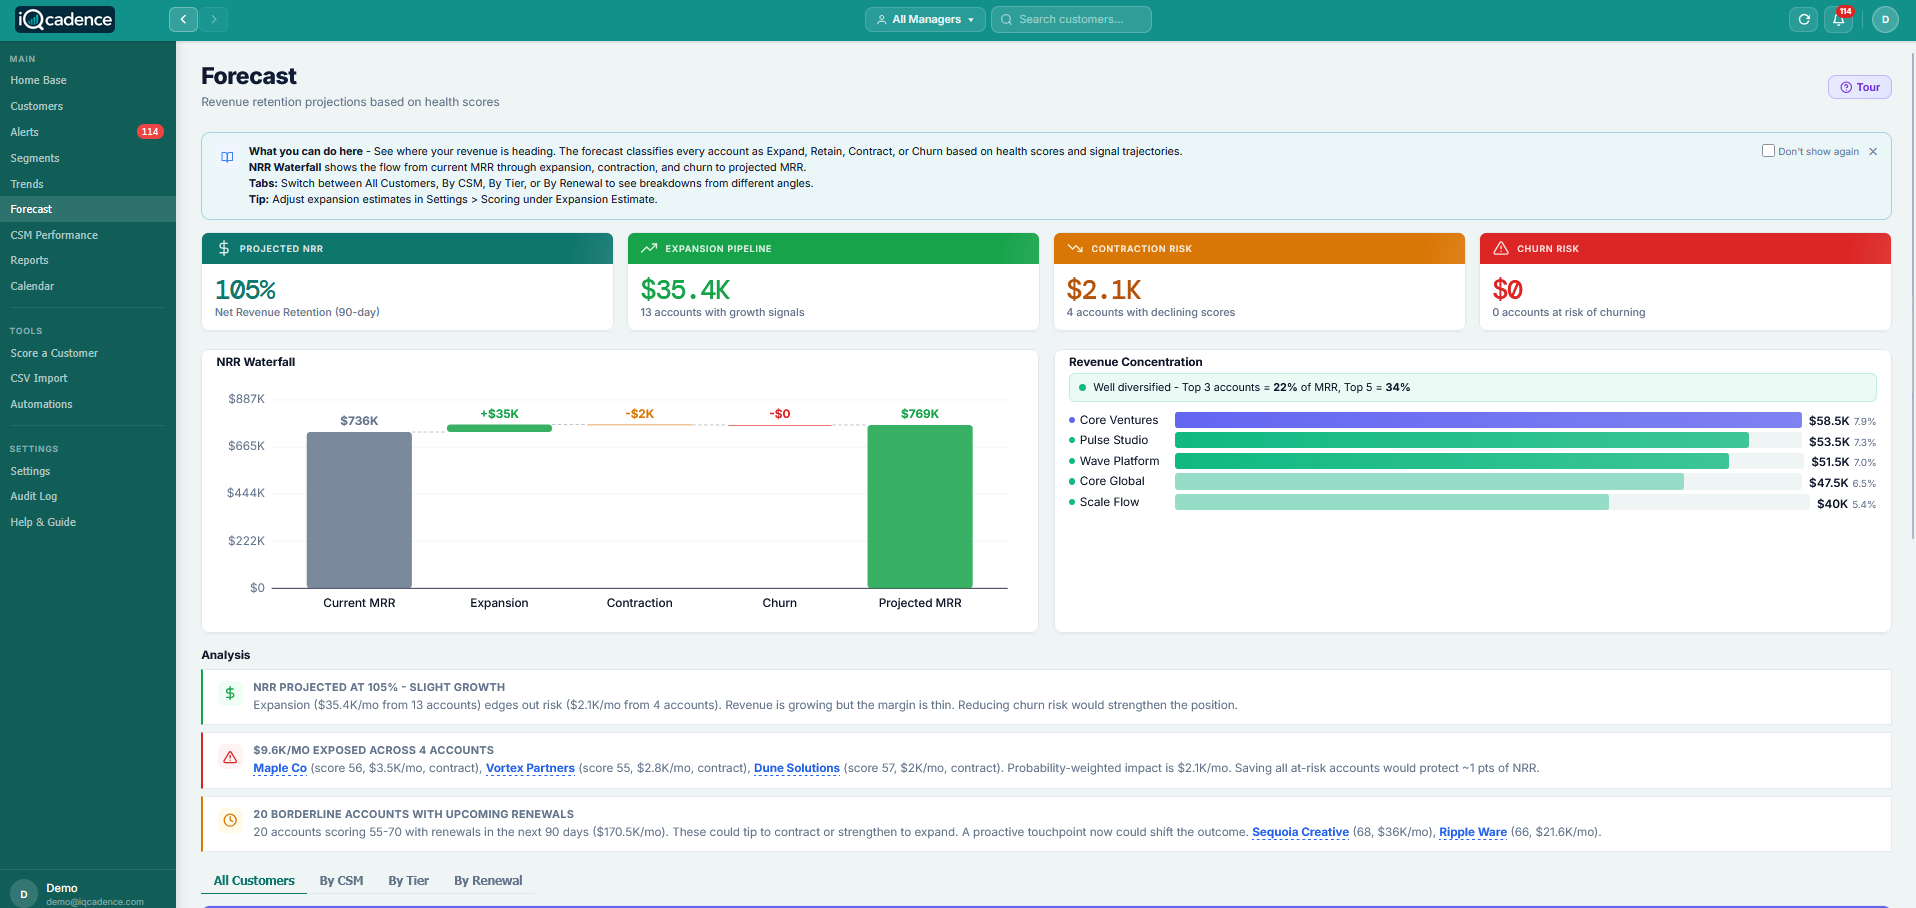Click the clock icon on borderline renewals alert

pyautogui.click(x=230, y=820)
